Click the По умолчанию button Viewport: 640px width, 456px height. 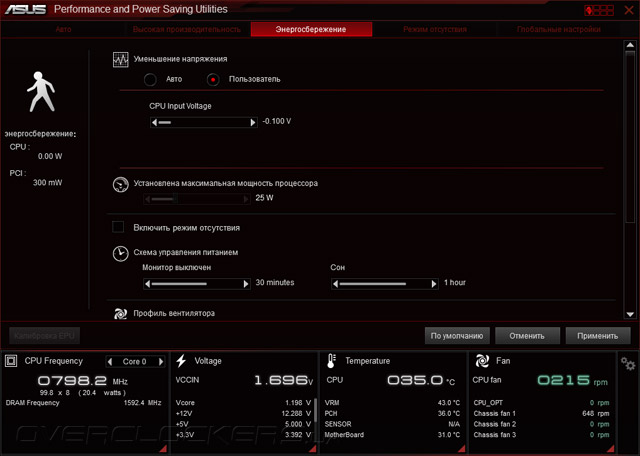(457, 336)
